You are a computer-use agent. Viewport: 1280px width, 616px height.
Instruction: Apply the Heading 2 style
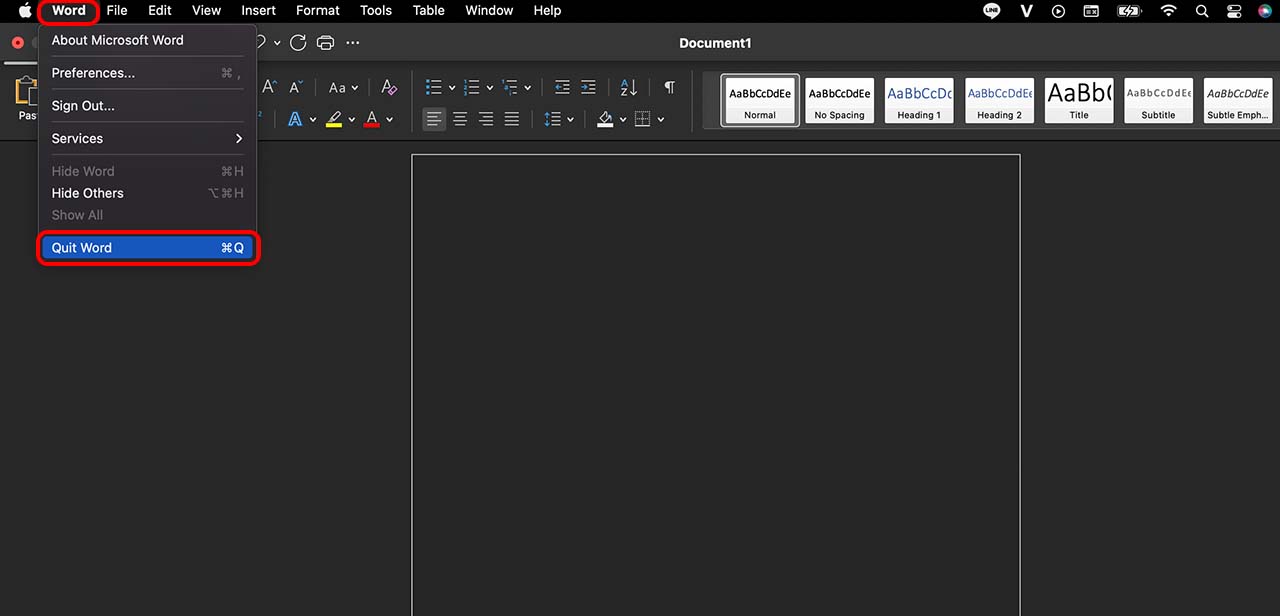coord(1000,101)
